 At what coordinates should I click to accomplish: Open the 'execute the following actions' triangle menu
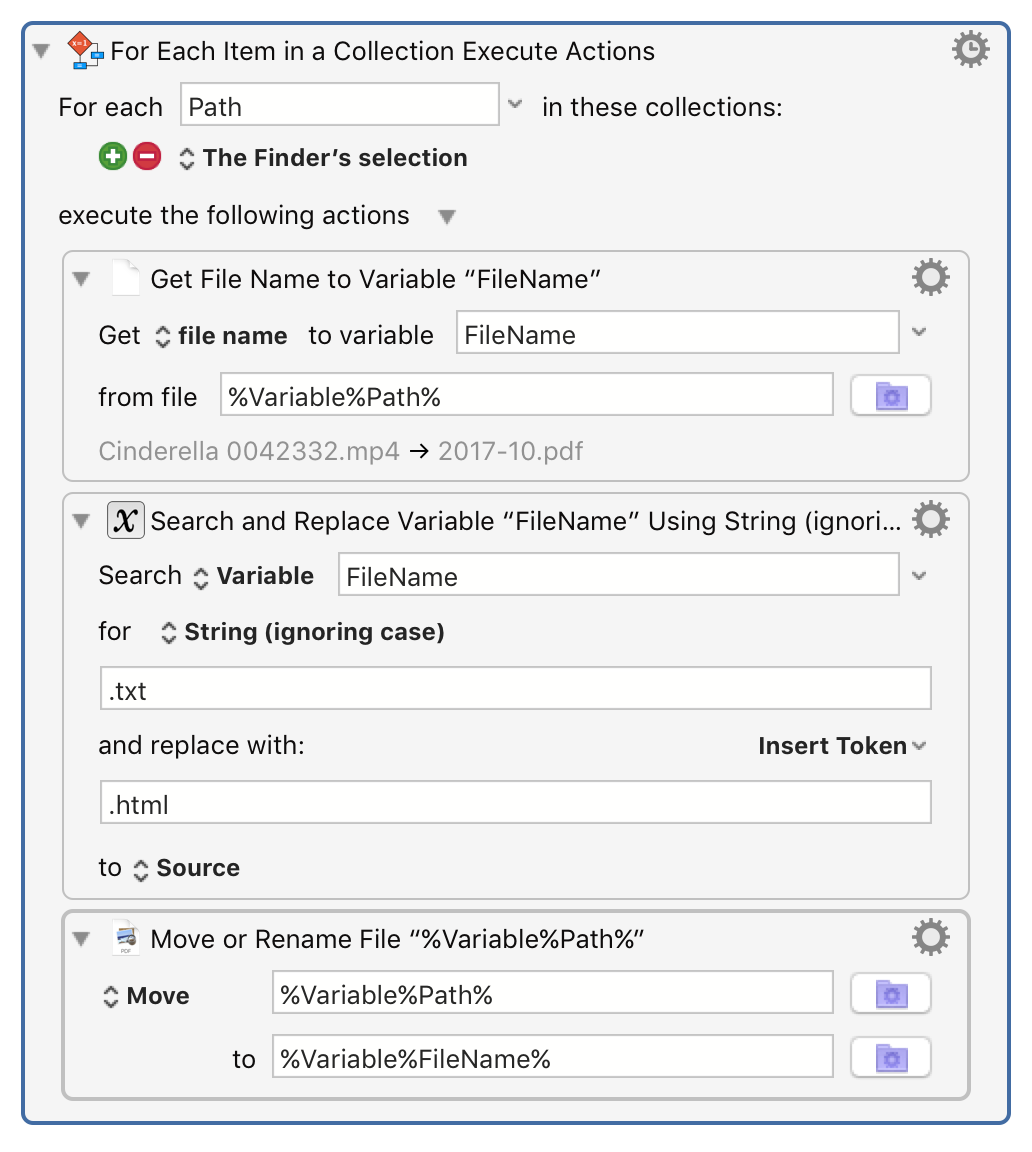coord(447,217)
